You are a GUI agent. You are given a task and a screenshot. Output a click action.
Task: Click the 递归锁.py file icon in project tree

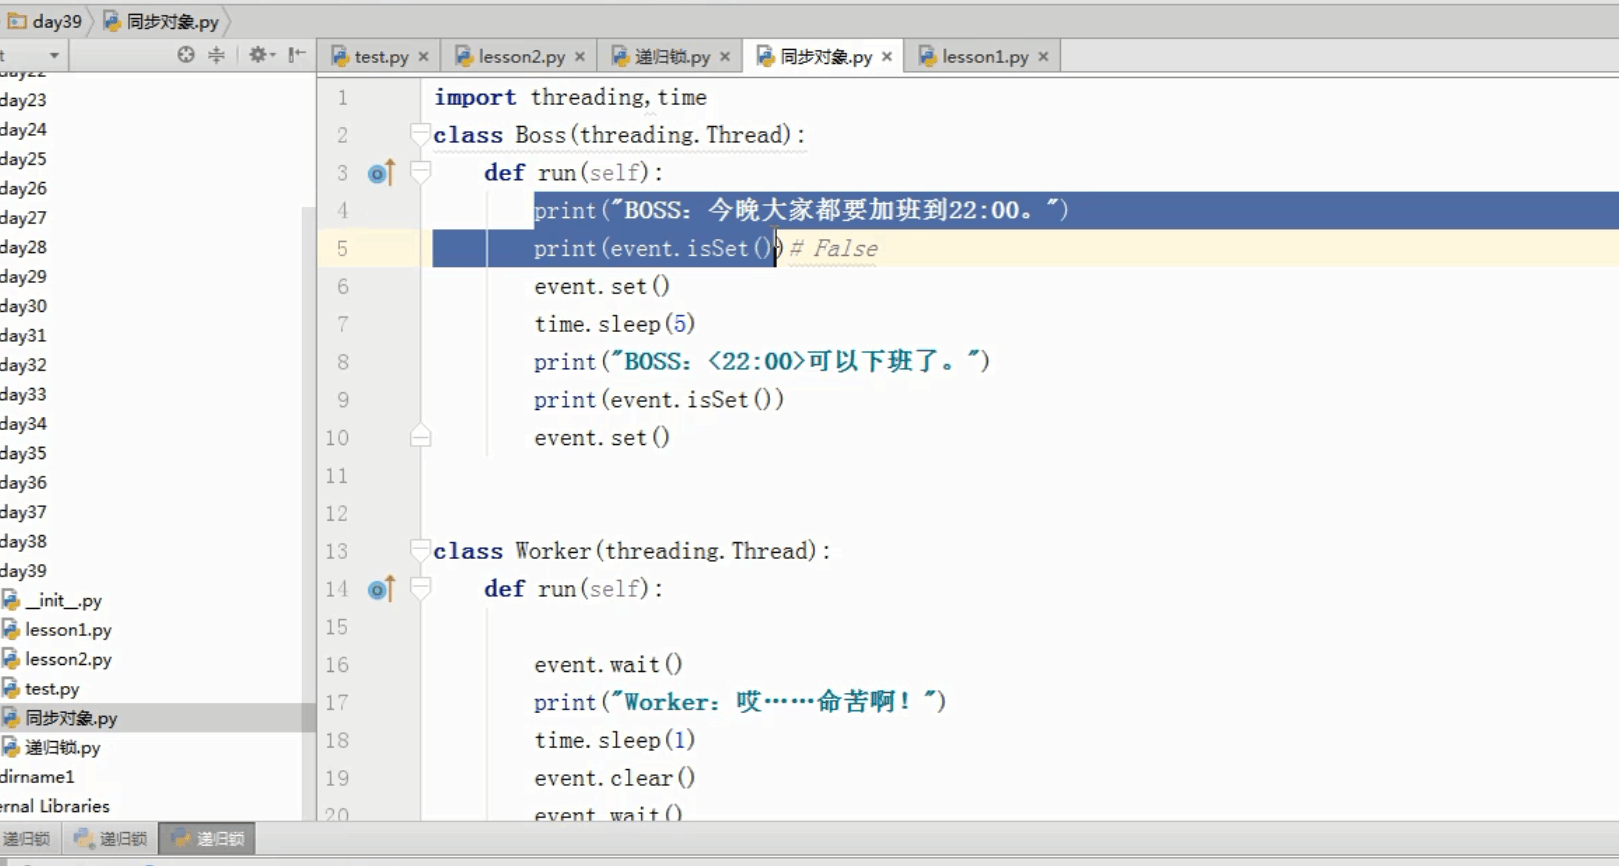click(x=11, y=747)
